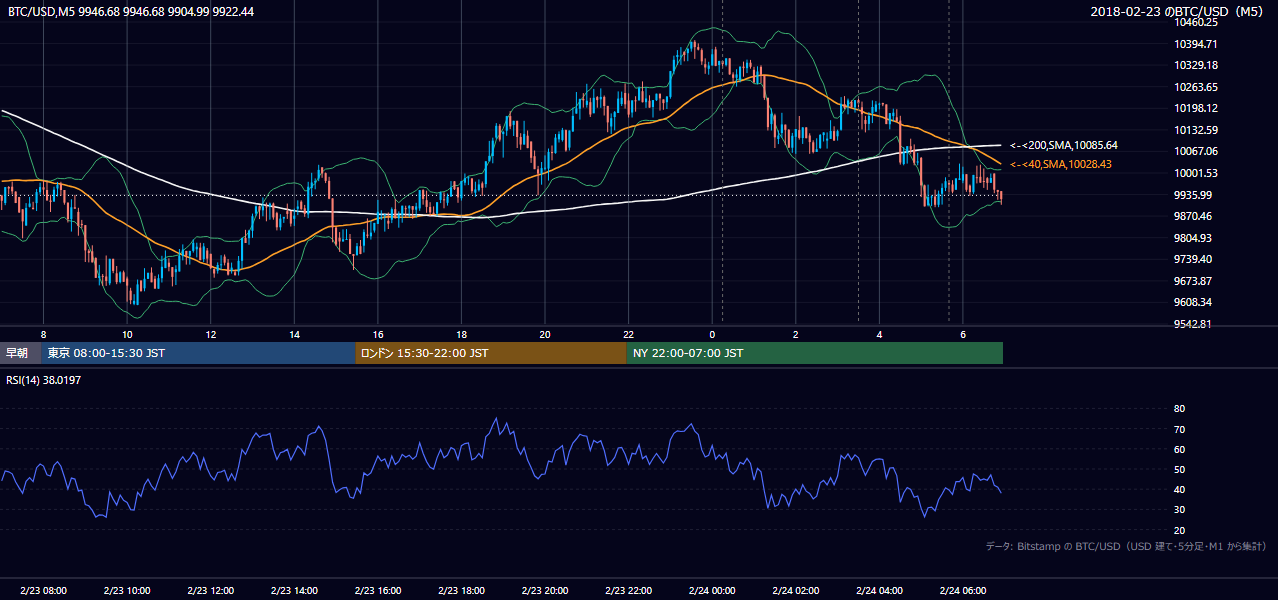Click the 2/23 12:00 time label
The height and width of the screenshot is (600, 1278).
pyautogui.click(x=209, y=590)
